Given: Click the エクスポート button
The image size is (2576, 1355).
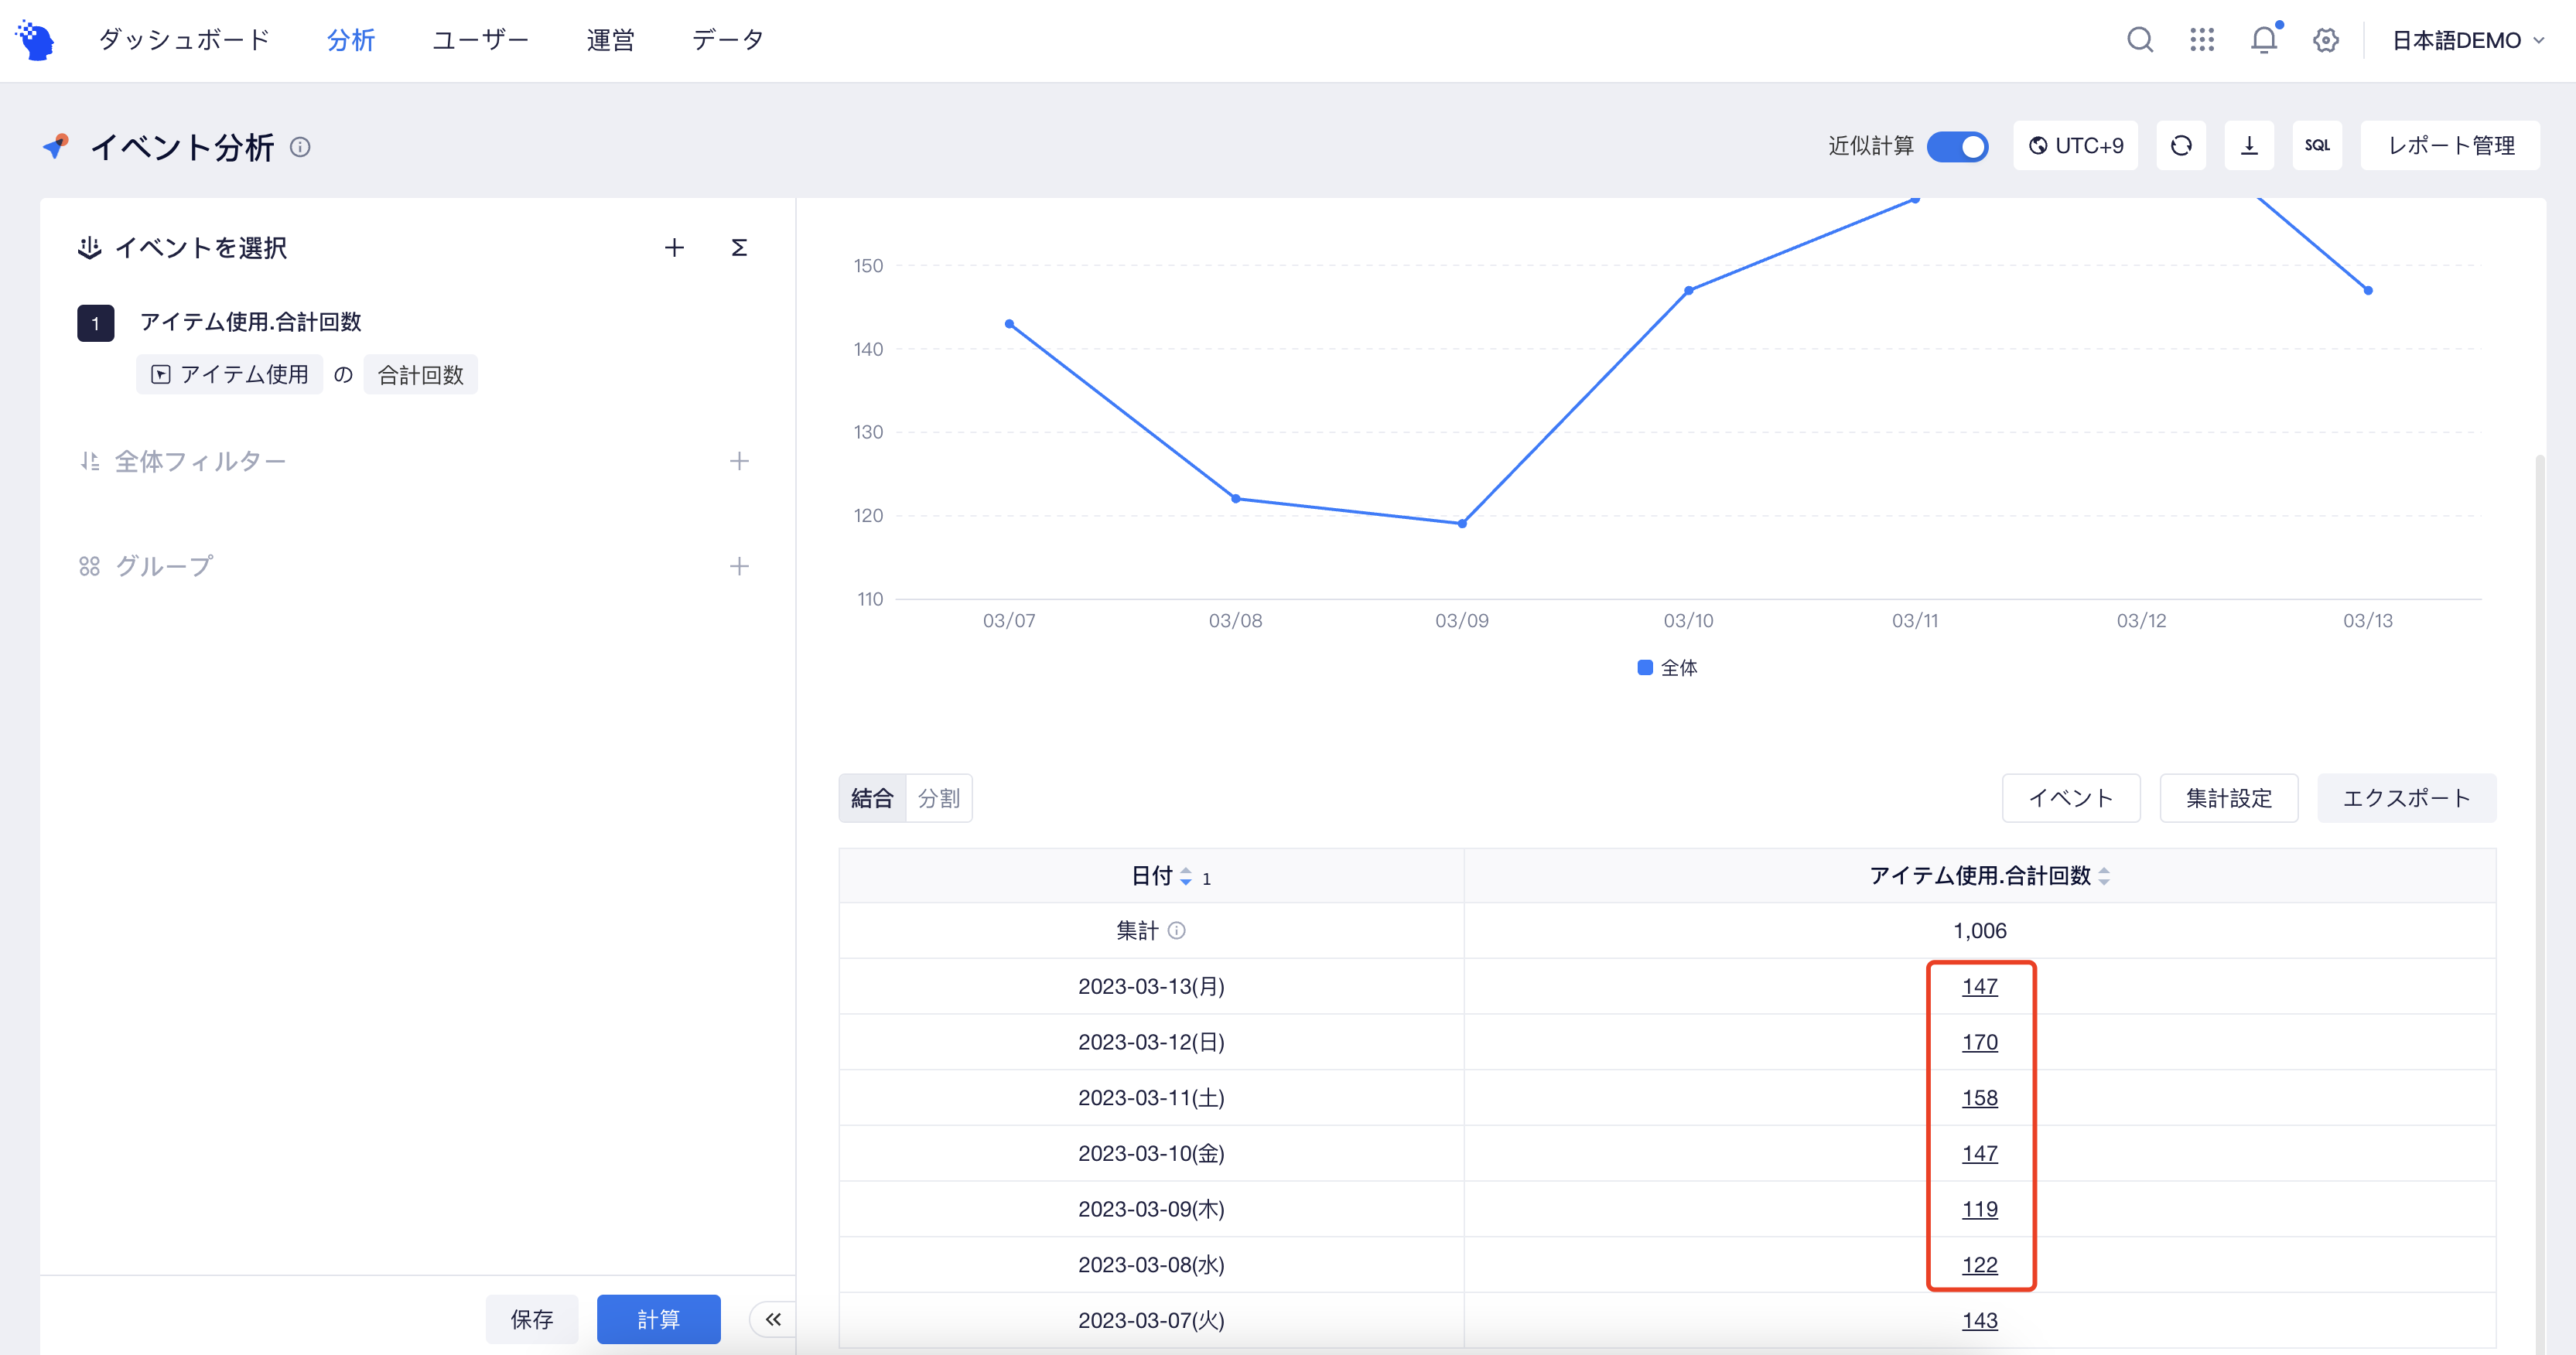Looking at the screenshot, I should point(2407,798).
